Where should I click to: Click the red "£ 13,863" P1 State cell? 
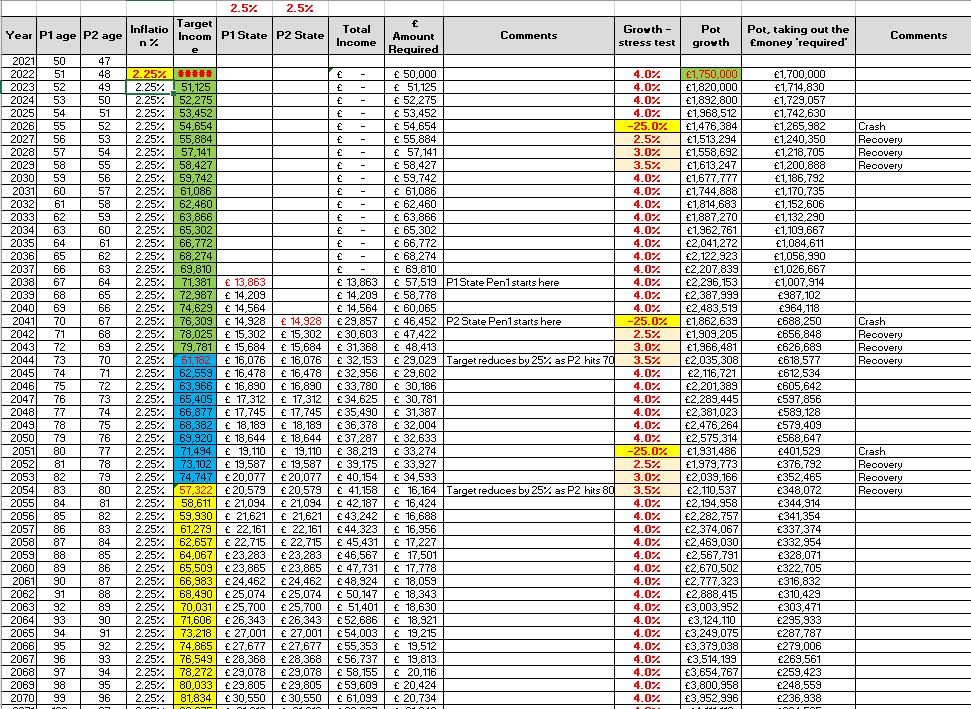(245, 282)
